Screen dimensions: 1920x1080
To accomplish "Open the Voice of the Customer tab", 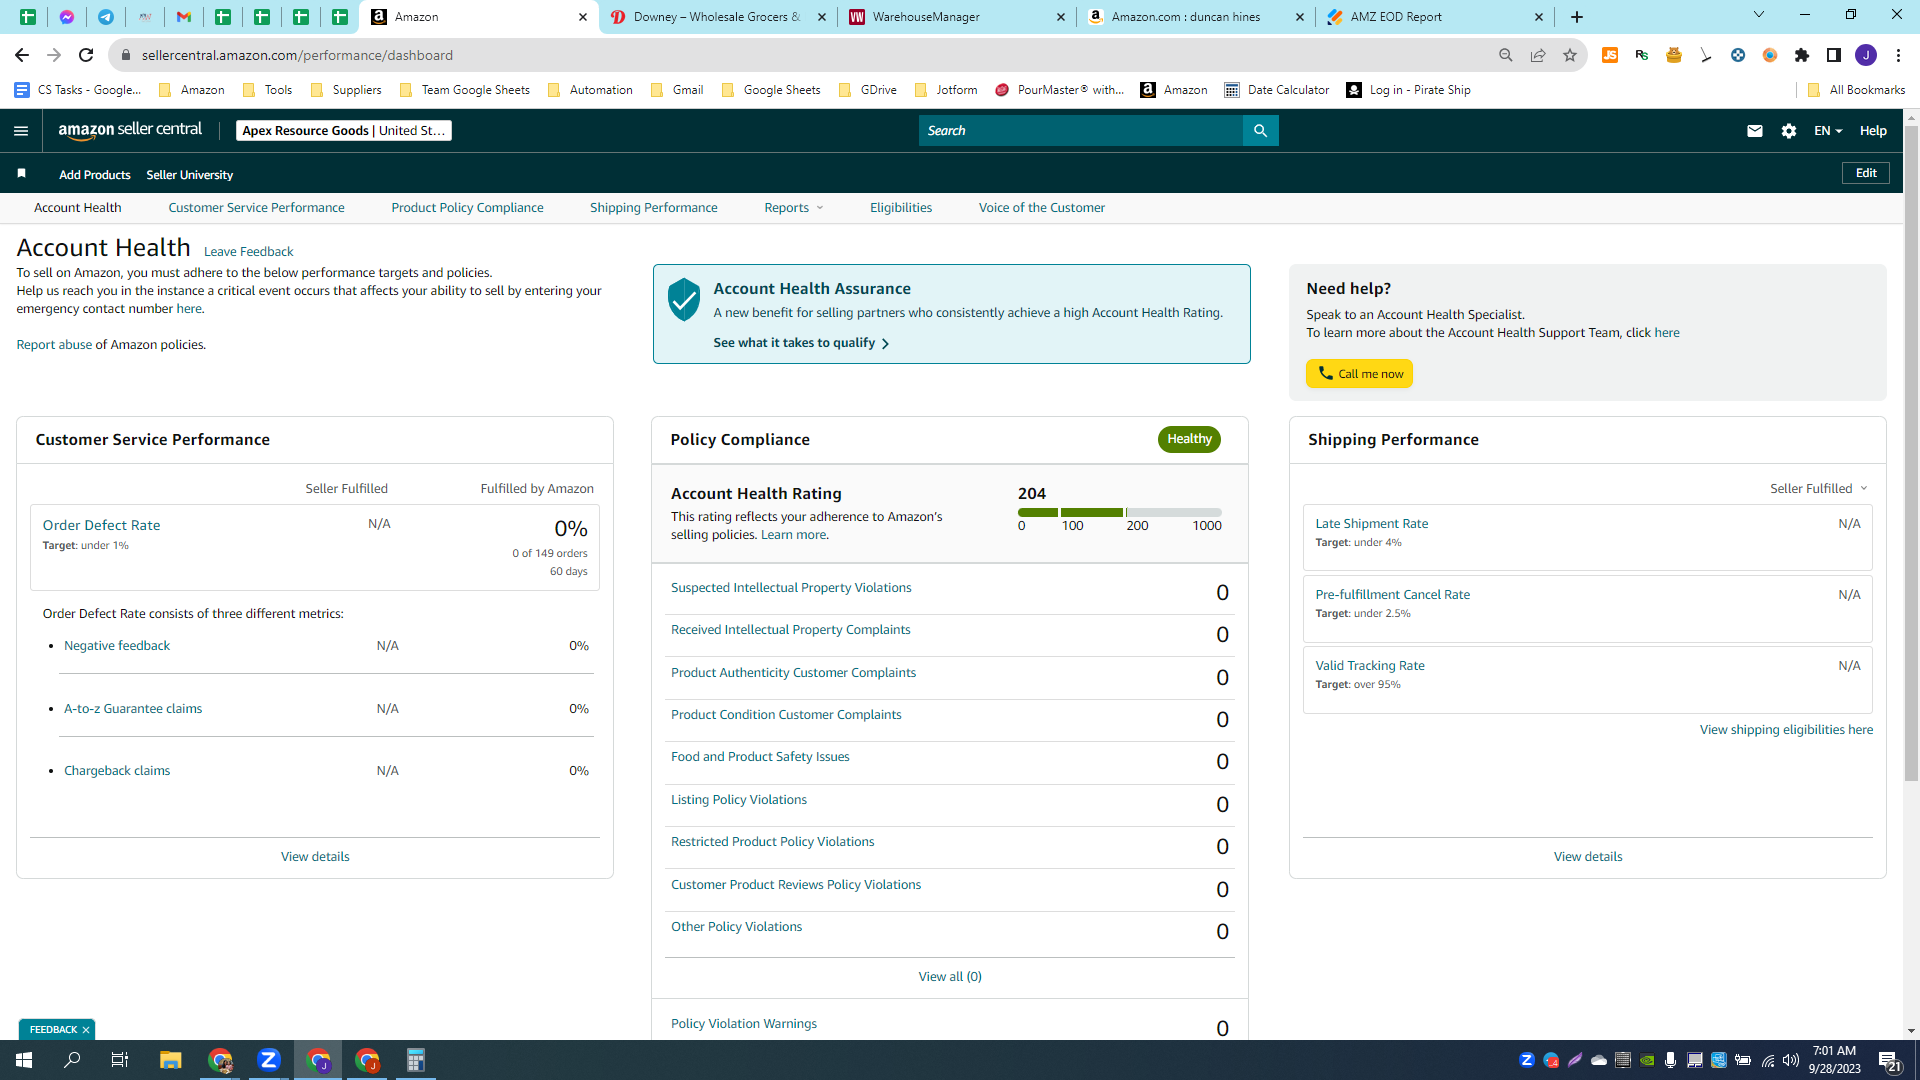I will (x=1042, y=208).
